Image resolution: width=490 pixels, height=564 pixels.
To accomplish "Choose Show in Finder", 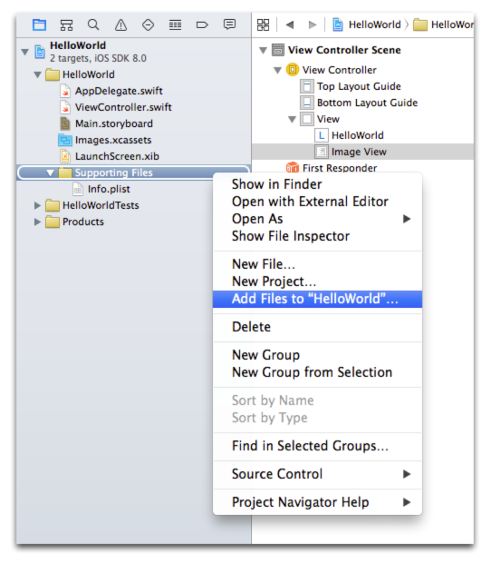I will point(277,184).
